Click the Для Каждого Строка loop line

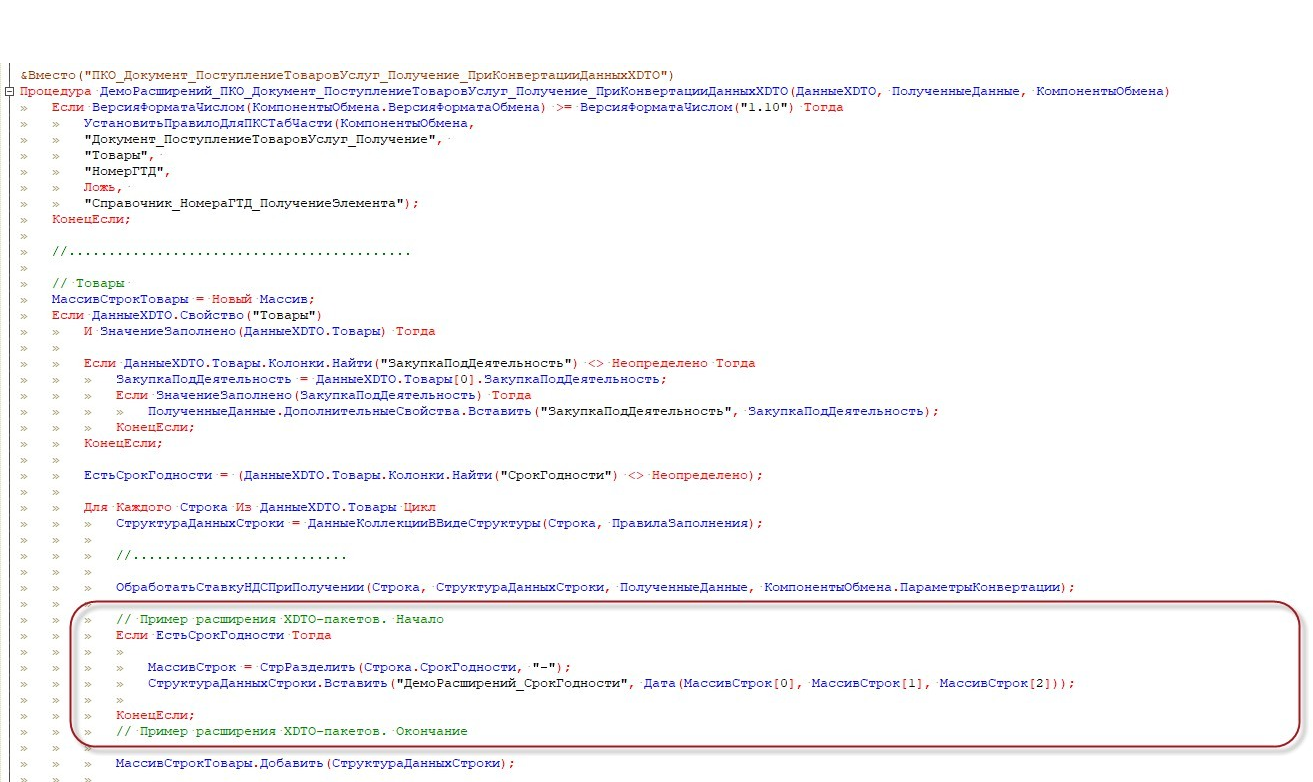260,507
